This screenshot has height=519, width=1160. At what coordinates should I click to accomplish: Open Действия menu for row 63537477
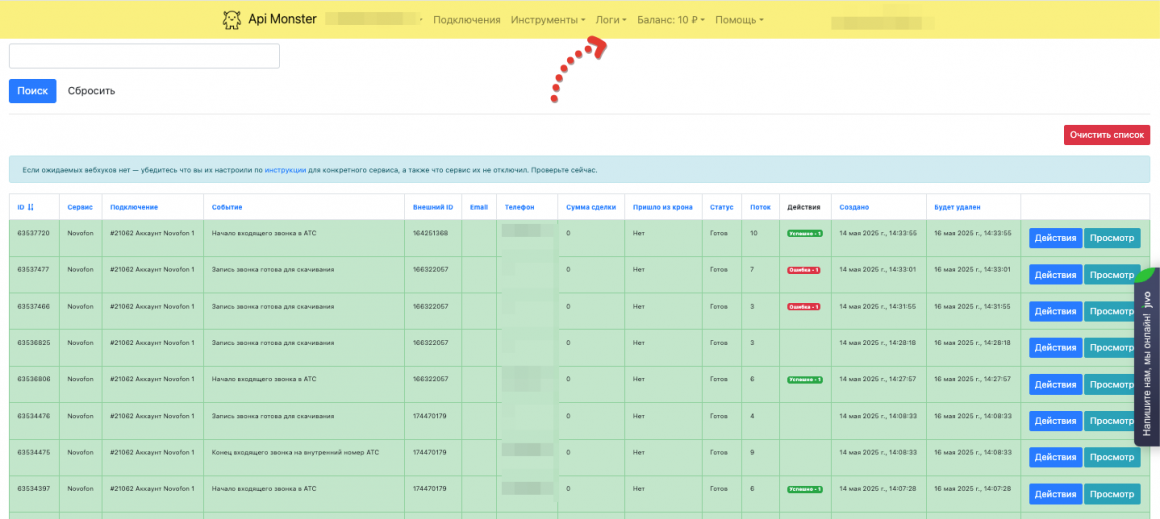pos(1055,274)
